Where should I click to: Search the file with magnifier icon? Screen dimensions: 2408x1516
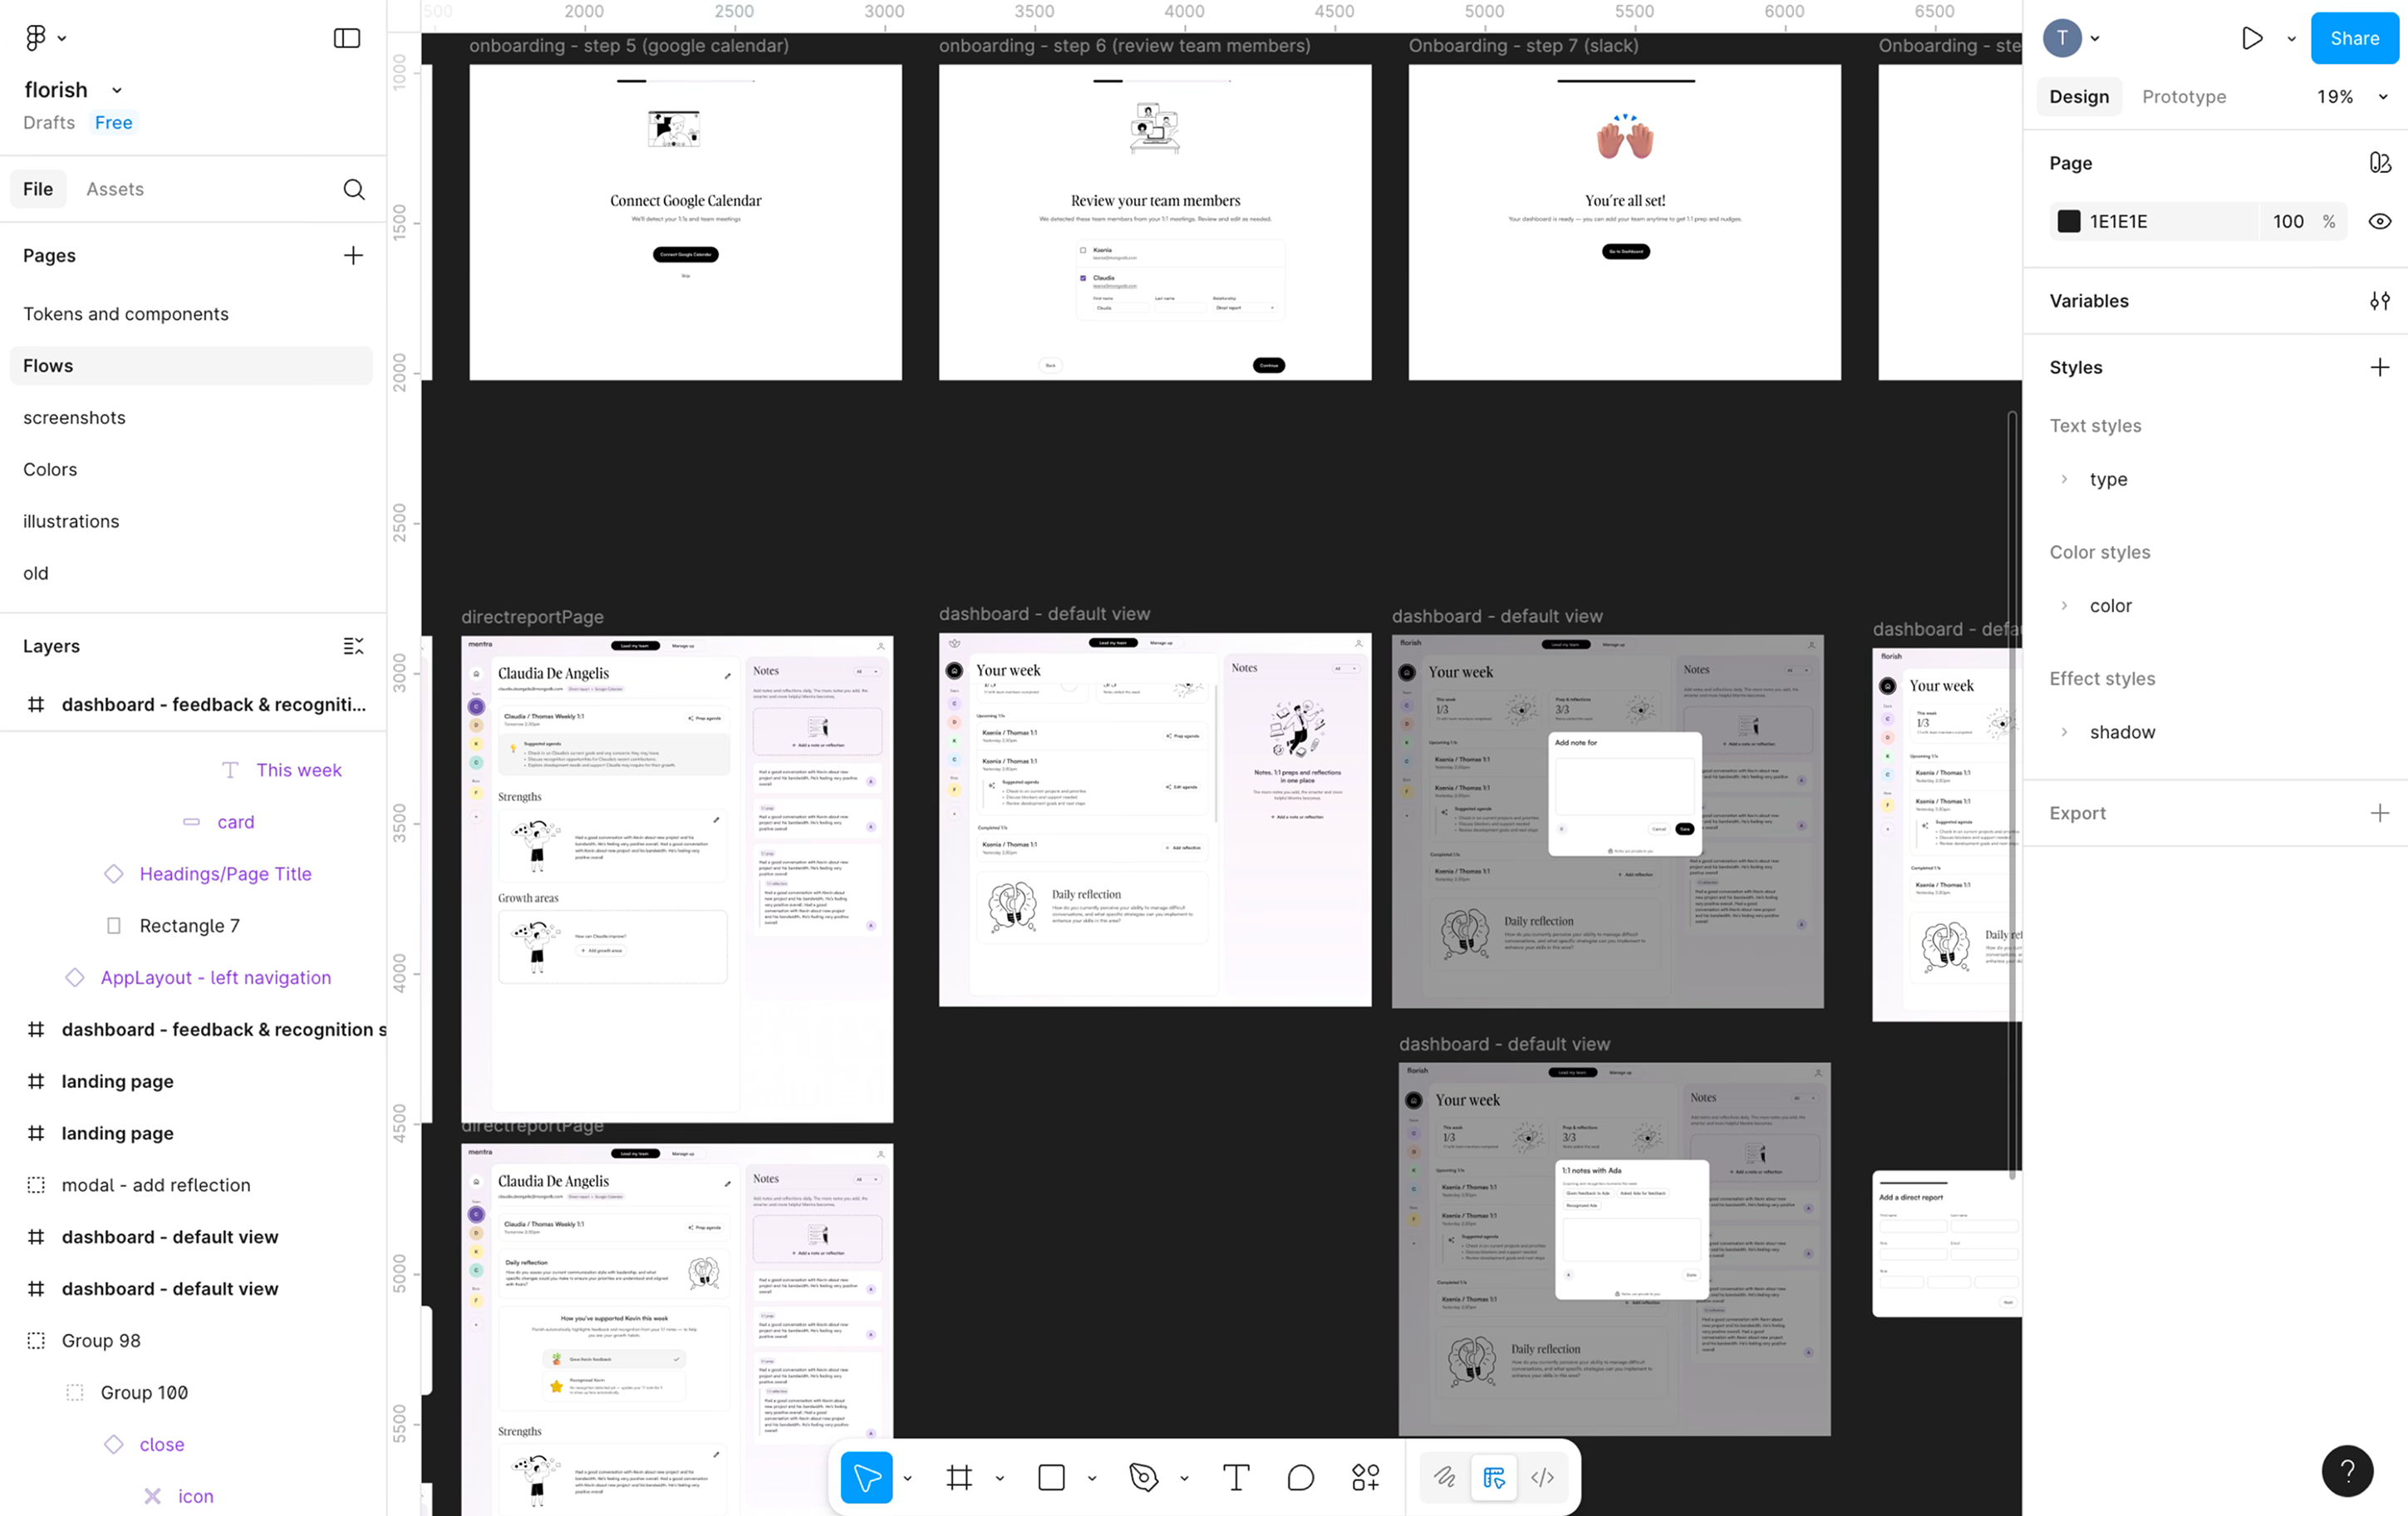(354, 189)
